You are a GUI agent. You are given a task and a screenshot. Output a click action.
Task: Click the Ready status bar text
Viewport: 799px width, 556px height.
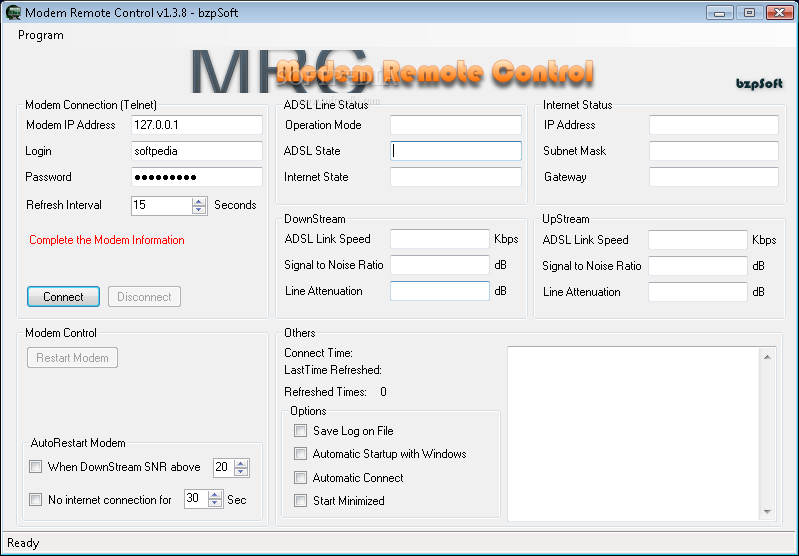click(x=23, y=543)
